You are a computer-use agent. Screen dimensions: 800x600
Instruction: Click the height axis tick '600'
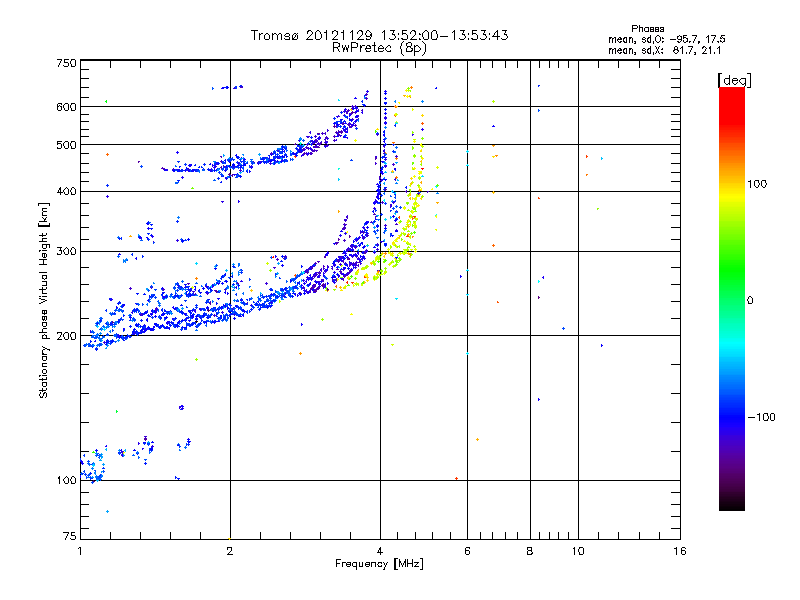66,107
